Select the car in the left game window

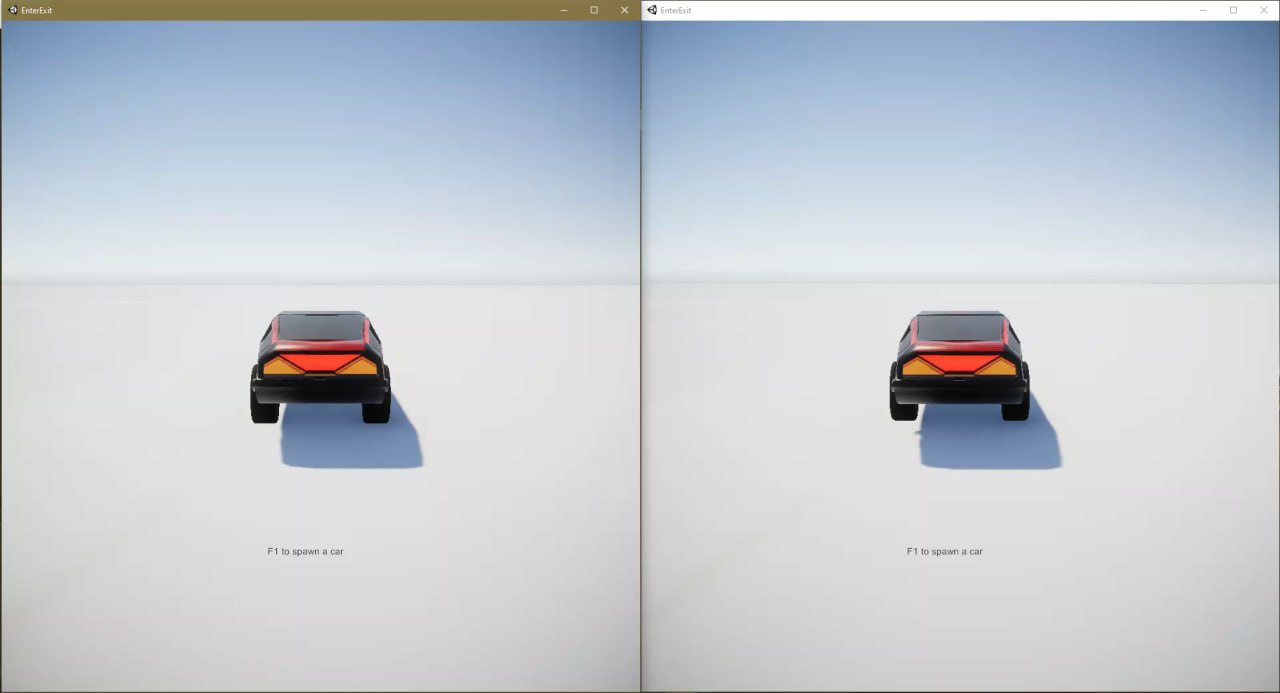pyautogui.click(x=320, y=365)
